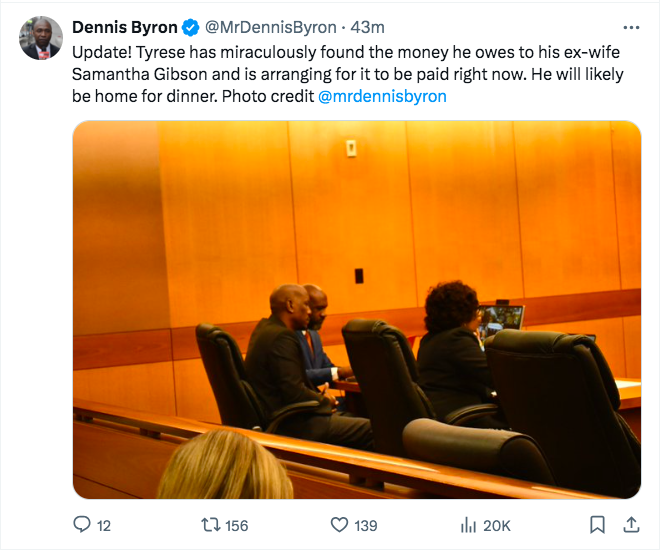Click the 20K views count

pos(496,525)
